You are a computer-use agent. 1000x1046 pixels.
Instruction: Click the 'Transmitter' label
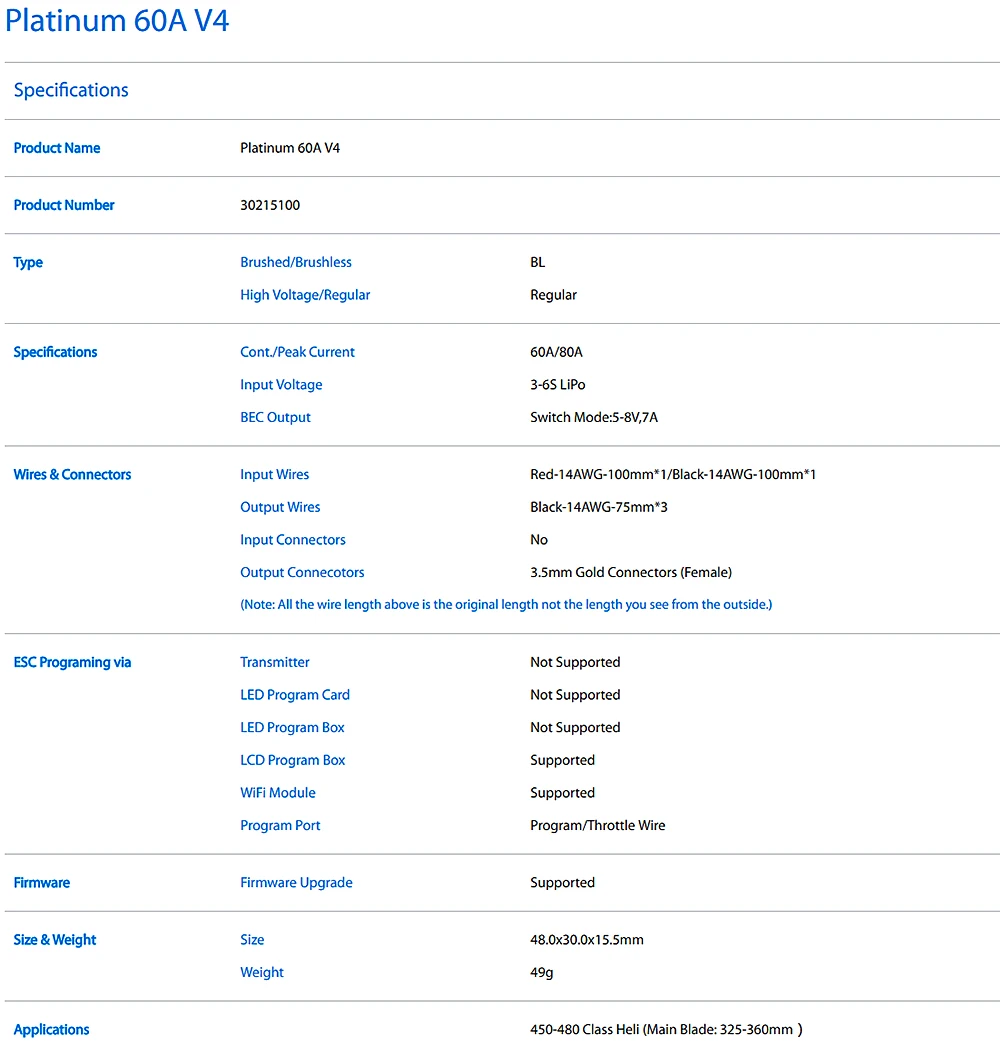275,662
